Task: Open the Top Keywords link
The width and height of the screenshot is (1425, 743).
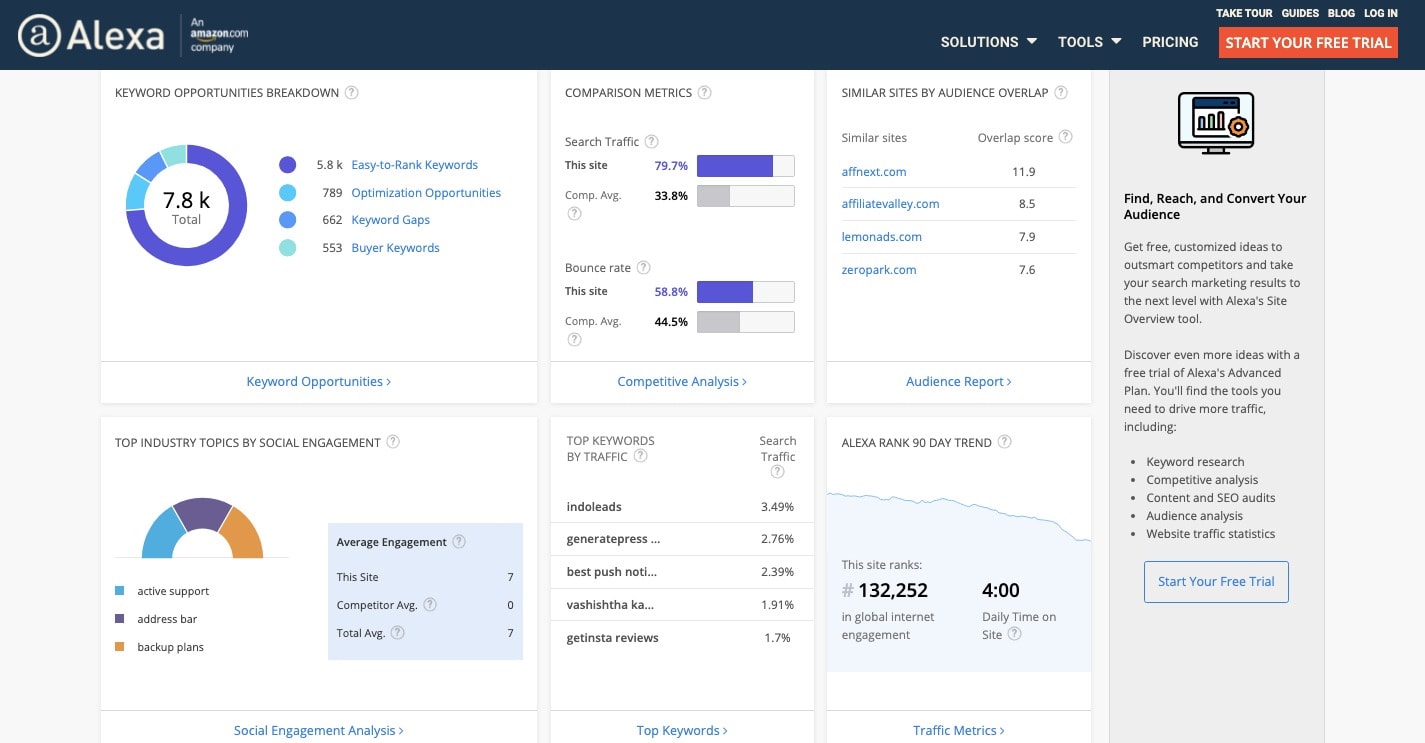Action: [682, 730]
